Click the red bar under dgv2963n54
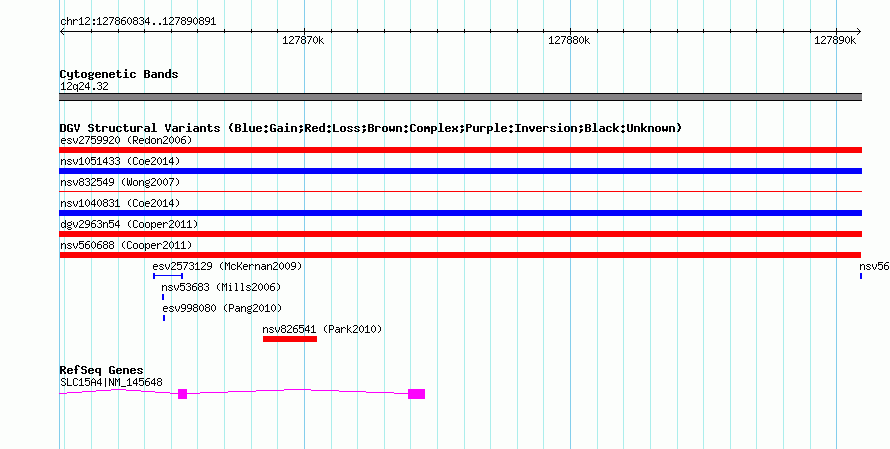Viewport: 890px width, 449px height. (x=460, y=234)
